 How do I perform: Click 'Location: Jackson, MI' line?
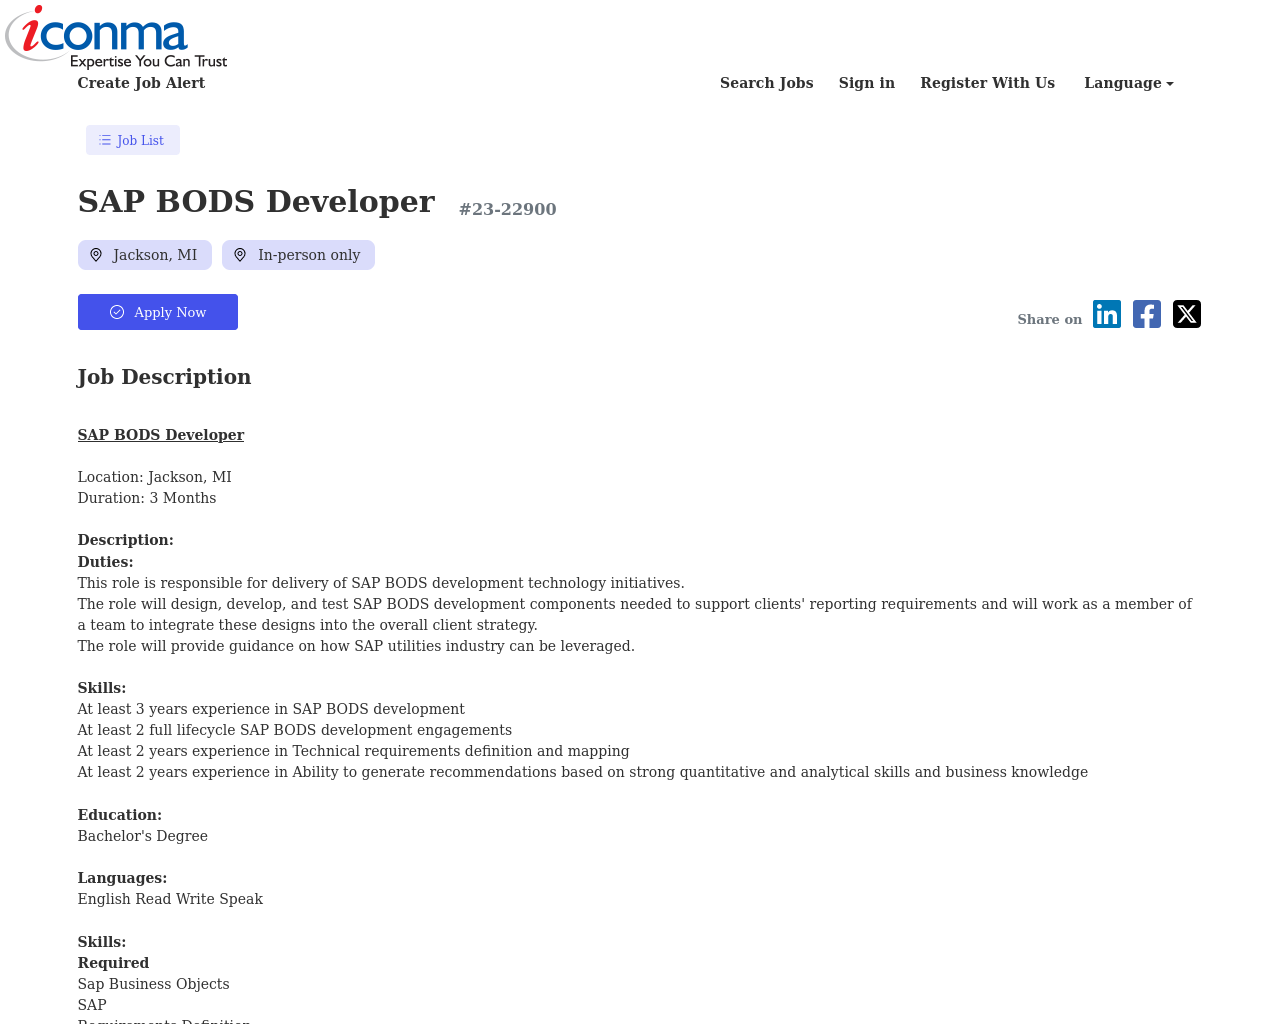coord(155,477)
